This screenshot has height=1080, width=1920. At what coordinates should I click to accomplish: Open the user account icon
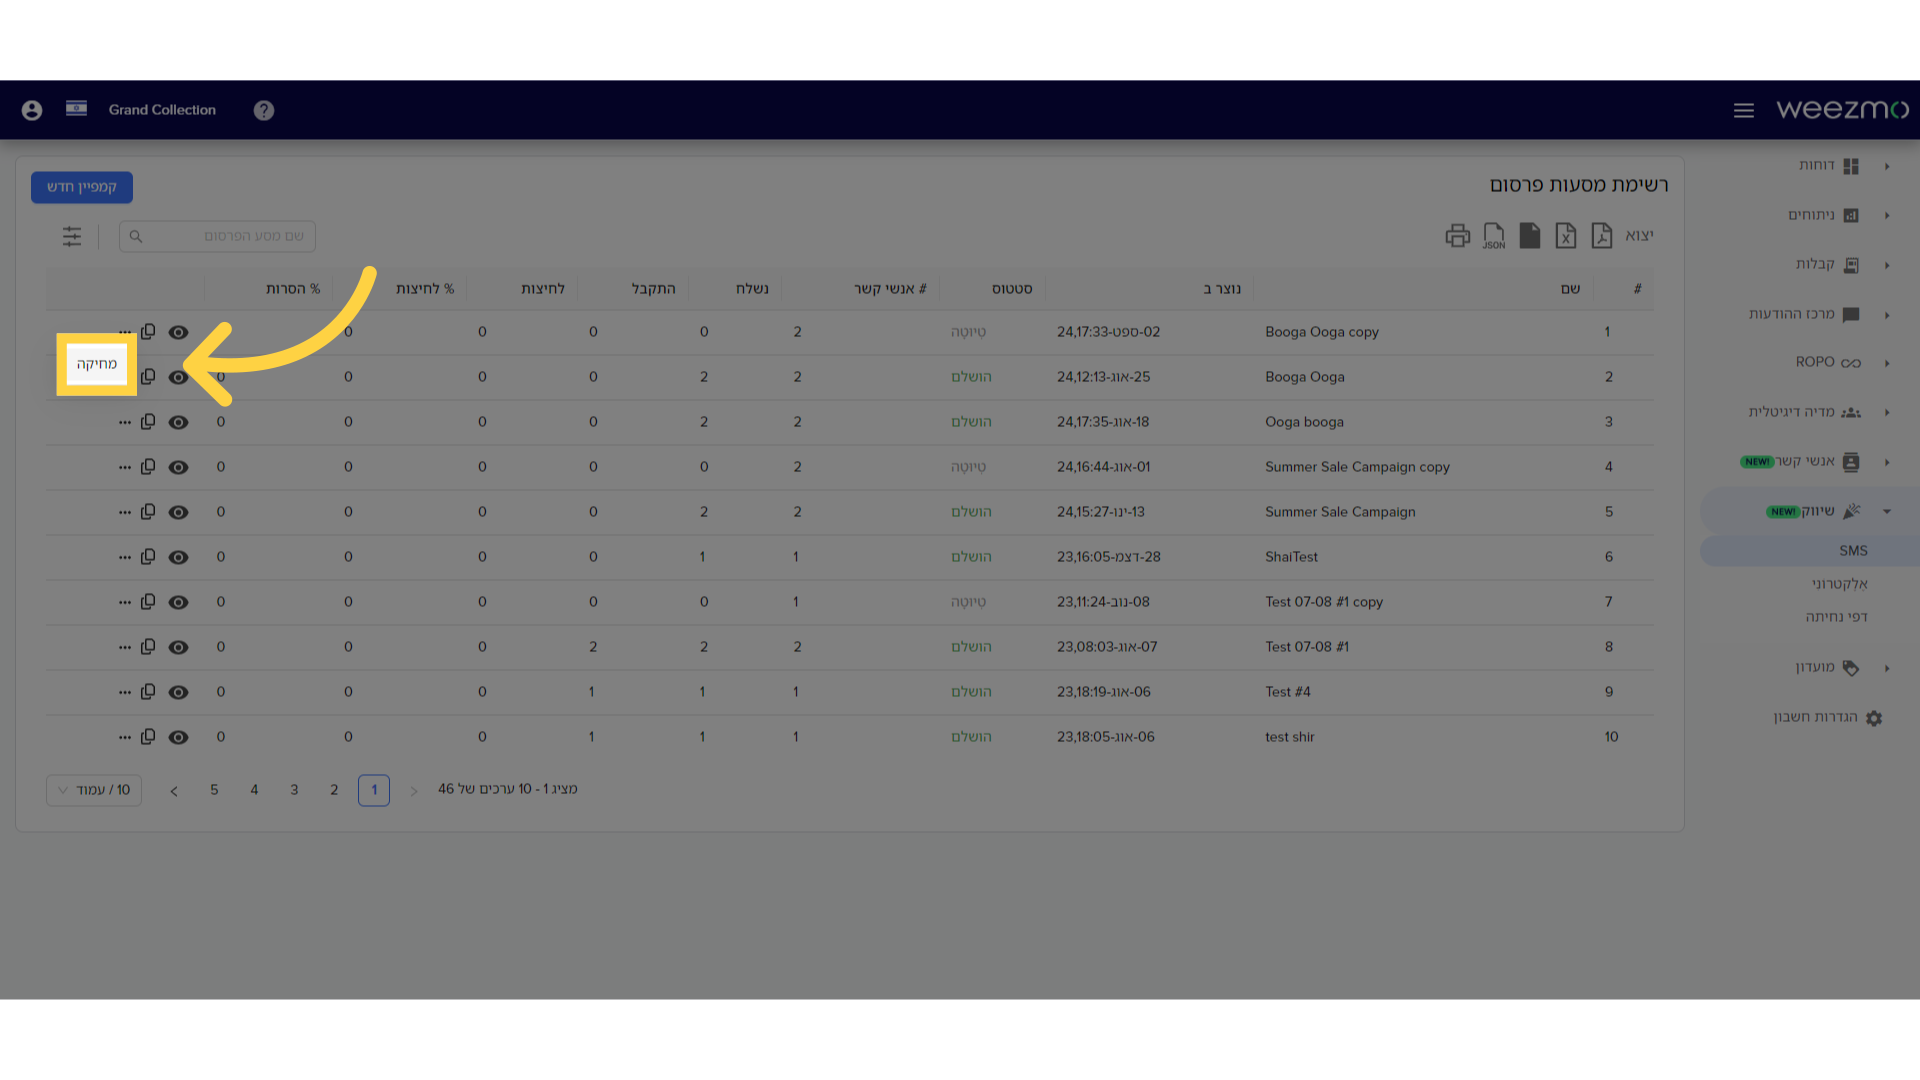tap(32, 110)
